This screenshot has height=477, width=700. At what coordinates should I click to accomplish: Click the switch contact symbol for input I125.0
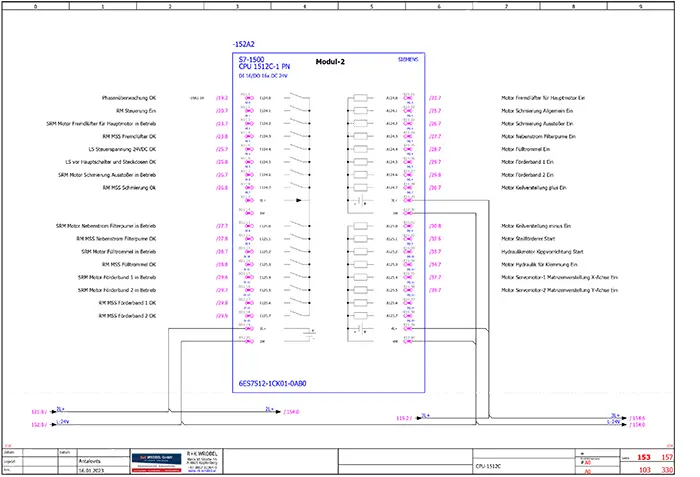click(x=296, y=227)
